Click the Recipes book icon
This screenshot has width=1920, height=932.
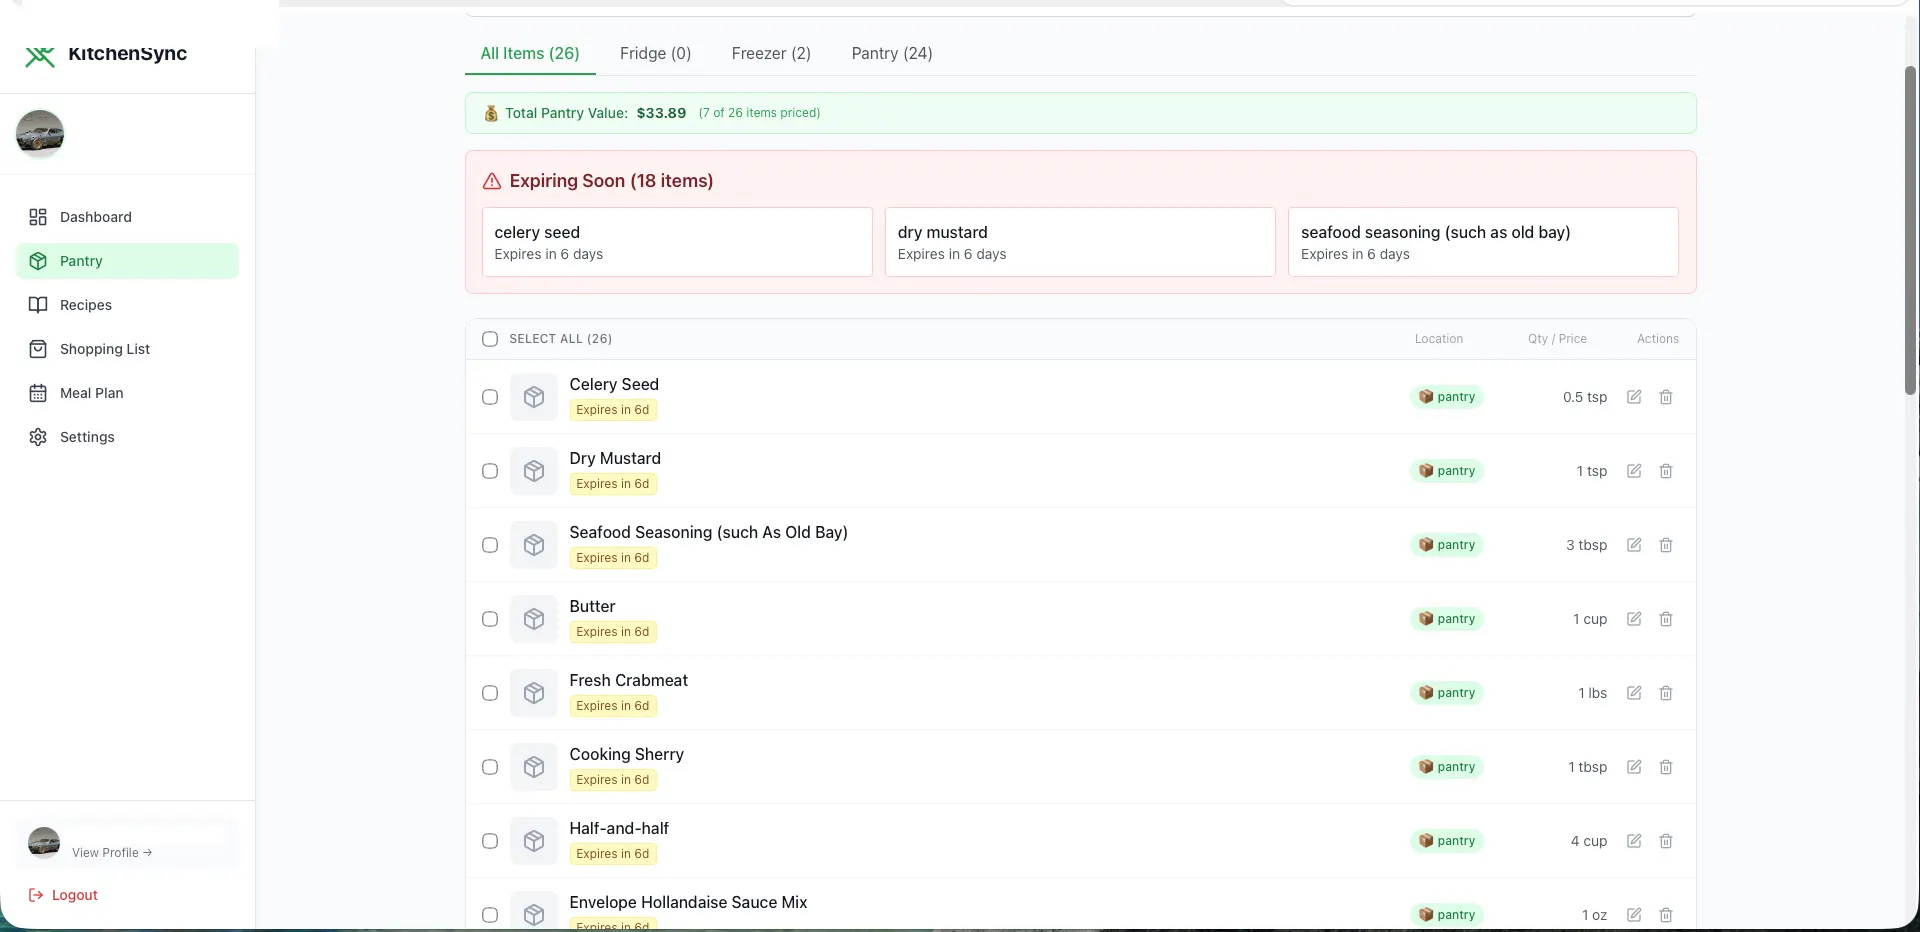(38, 305)
